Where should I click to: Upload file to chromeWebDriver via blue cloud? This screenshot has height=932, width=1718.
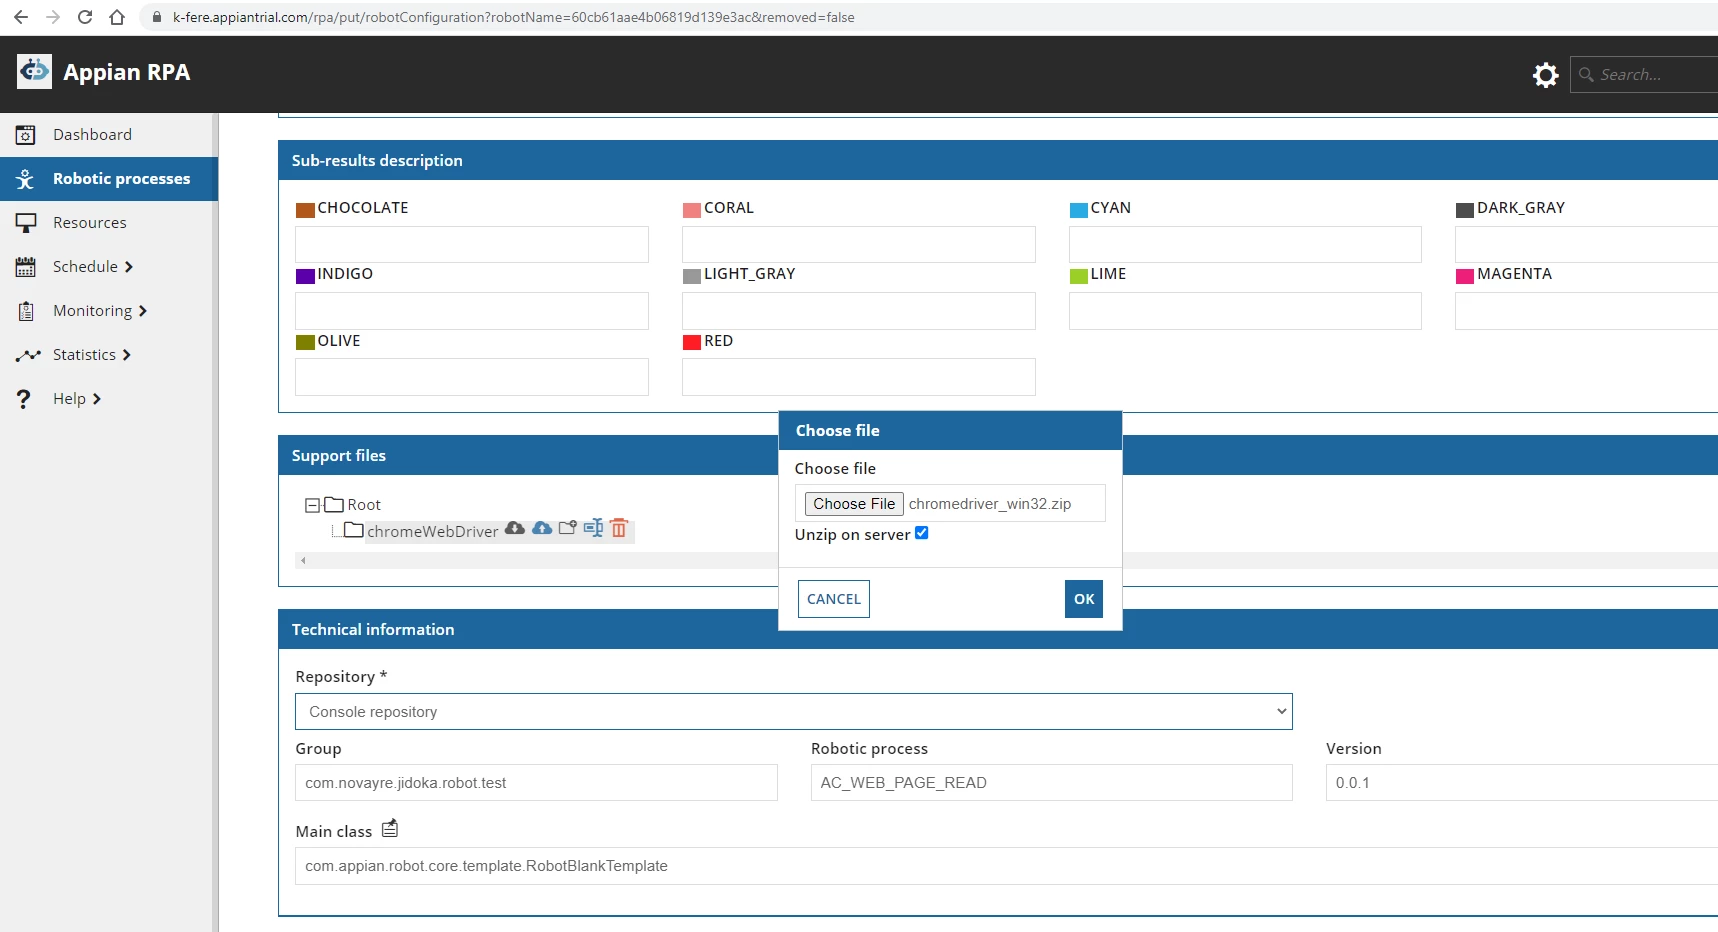click(542, 528)
